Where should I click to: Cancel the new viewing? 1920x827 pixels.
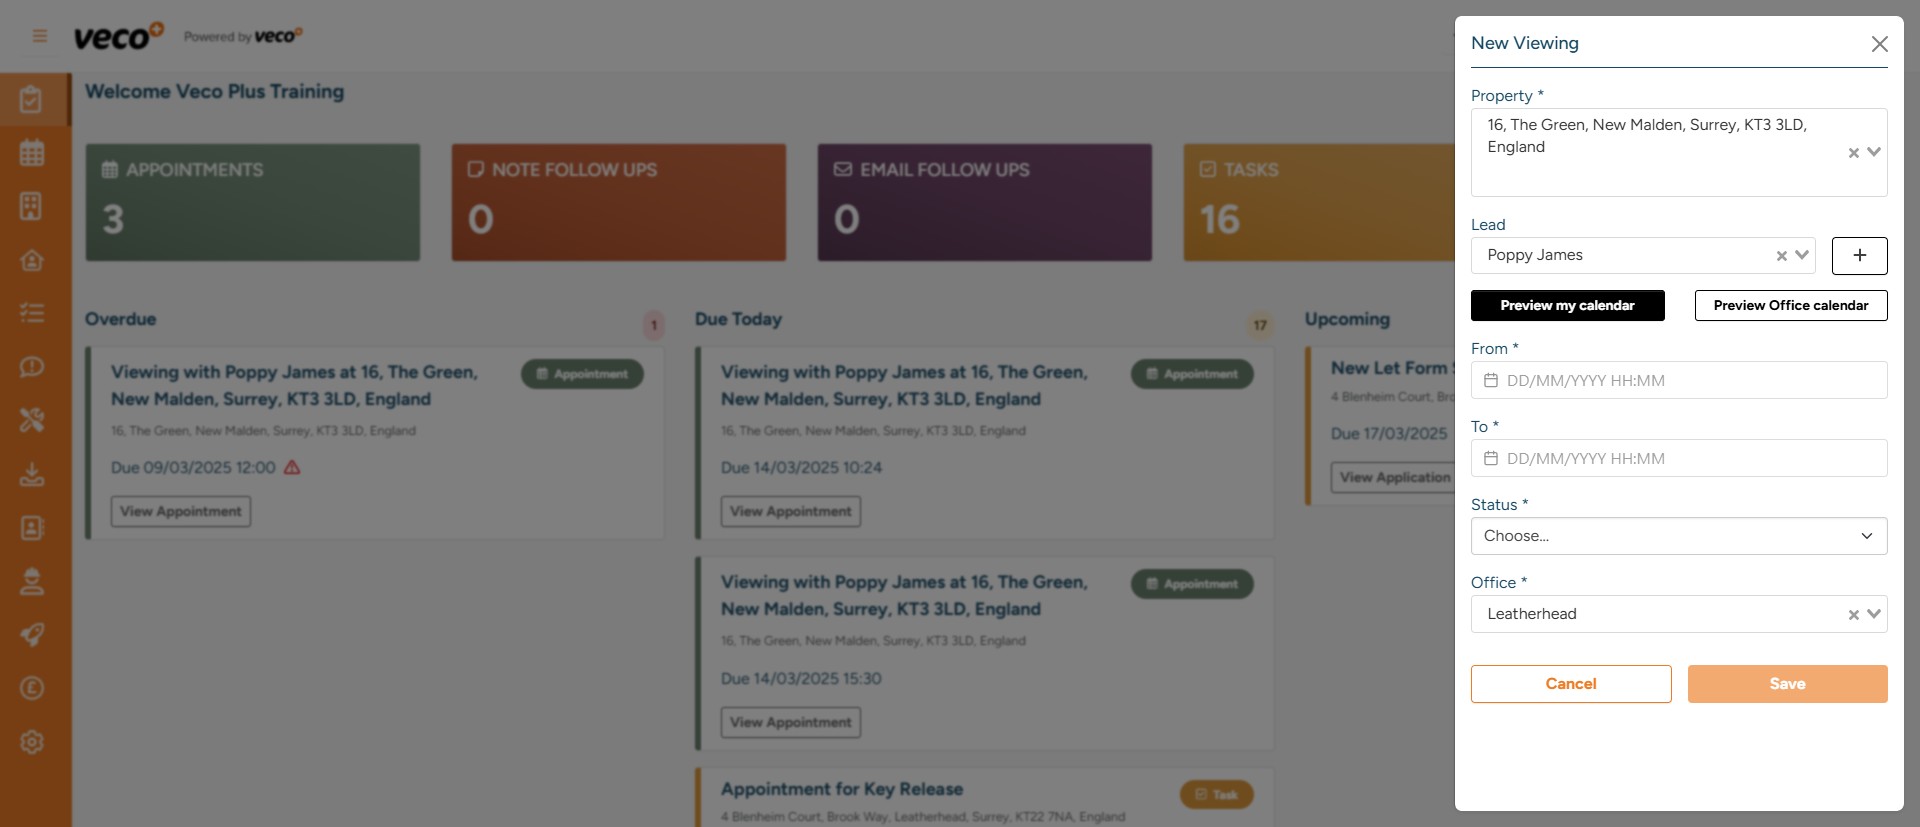tap(1571, 684)
